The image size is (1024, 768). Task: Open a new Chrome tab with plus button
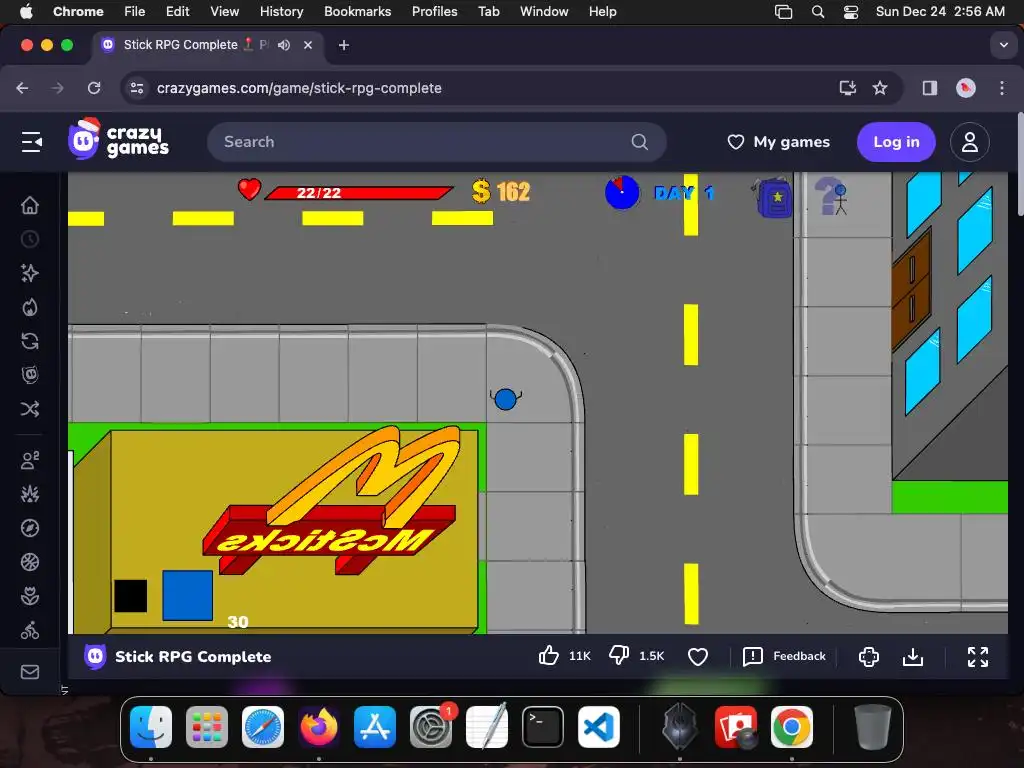tap(344, 45)
